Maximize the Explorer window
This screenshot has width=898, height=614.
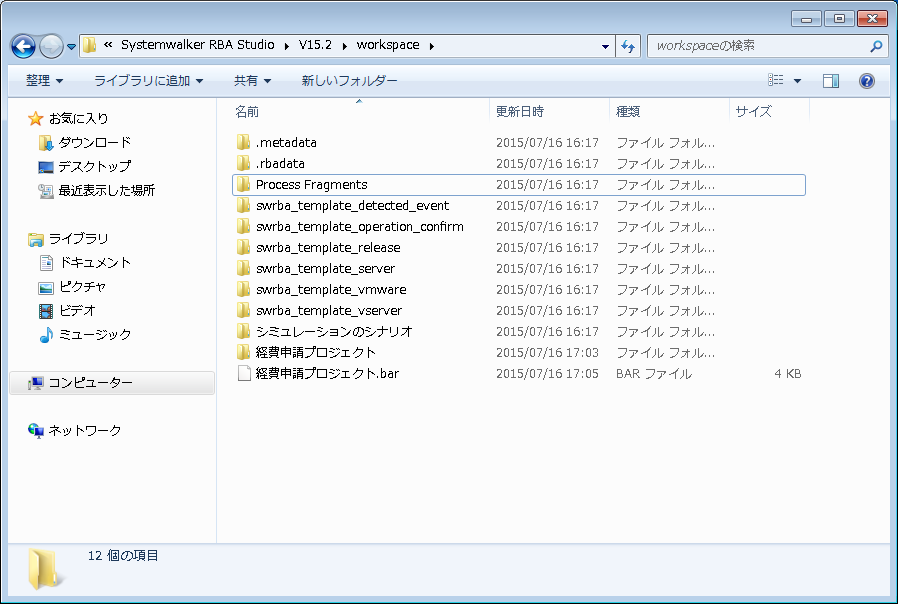coord(839,19)
